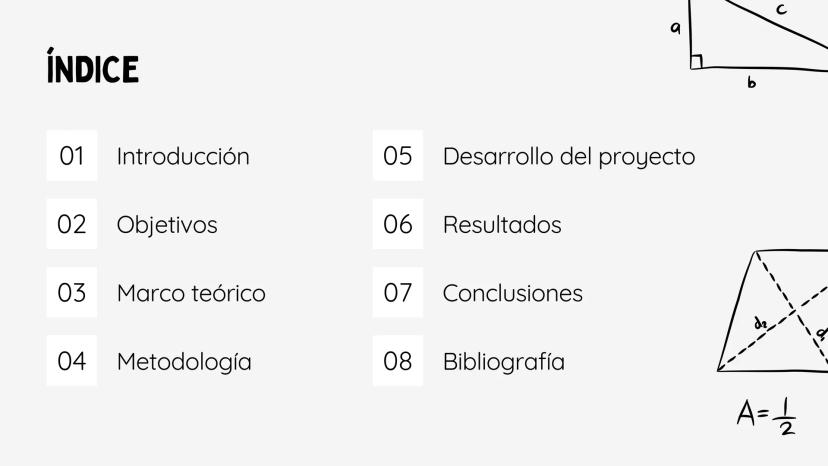Go to the Objetivos section link
Image resolution: width=828 pixels, height=466 pixels.
tap(167, 225)
